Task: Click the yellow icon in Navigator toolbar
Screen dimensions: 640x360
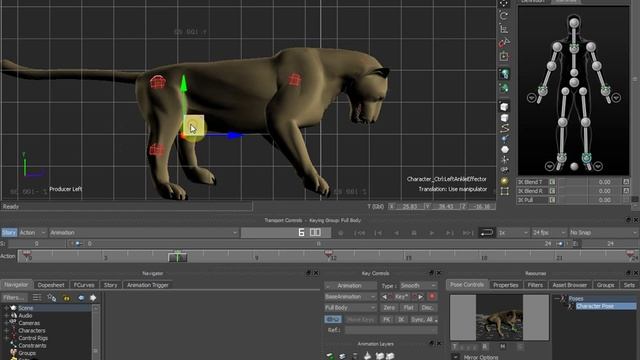Action: (x=66, y=298)
